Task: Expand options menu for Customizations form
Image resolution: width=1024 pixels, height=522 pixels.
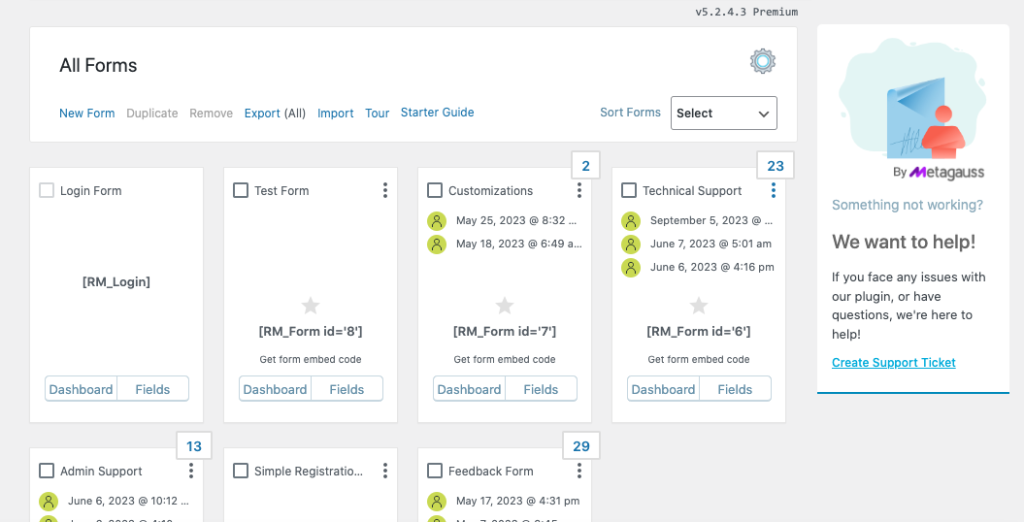Action: 579,190
